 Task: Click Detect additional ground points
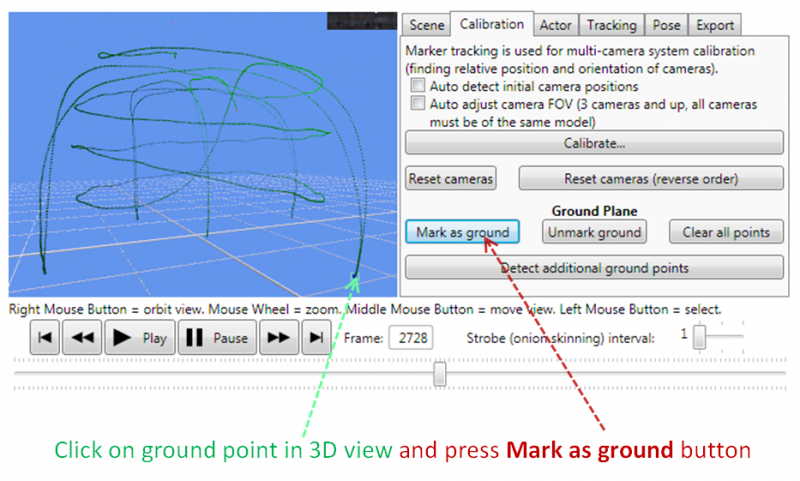pos(594,268)
